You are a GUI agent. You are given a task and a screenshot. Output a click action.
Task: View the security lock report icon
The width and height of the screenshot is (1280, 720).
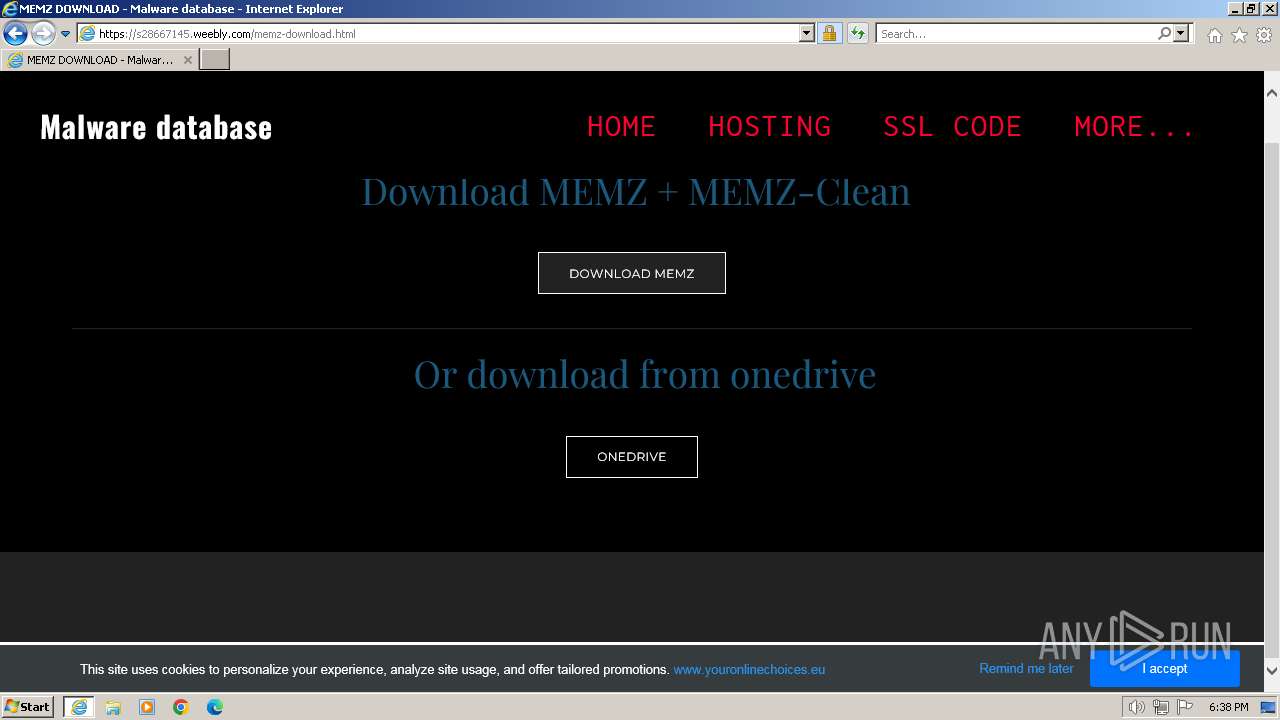829,34
